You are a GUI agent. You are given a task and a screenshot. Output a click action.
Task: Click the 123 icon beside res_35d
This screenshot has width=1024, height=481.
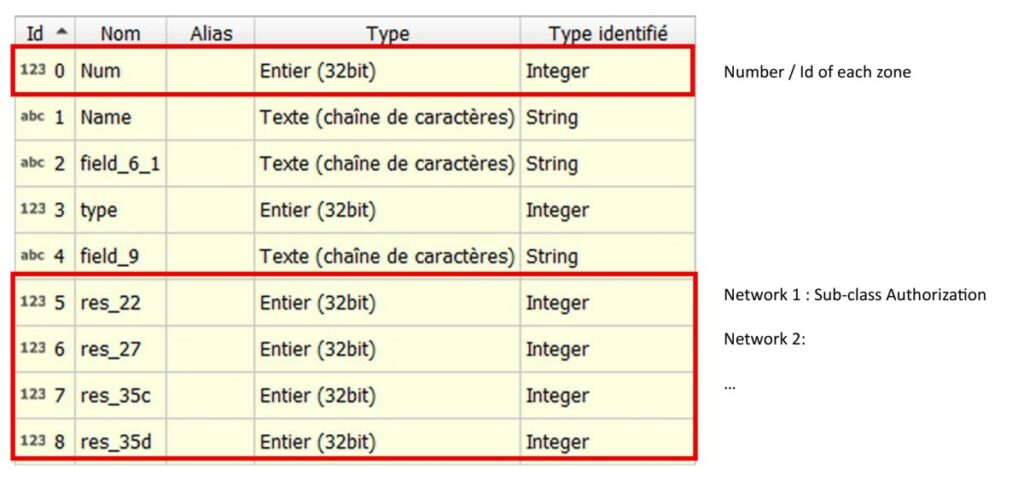tap(33, 441)
